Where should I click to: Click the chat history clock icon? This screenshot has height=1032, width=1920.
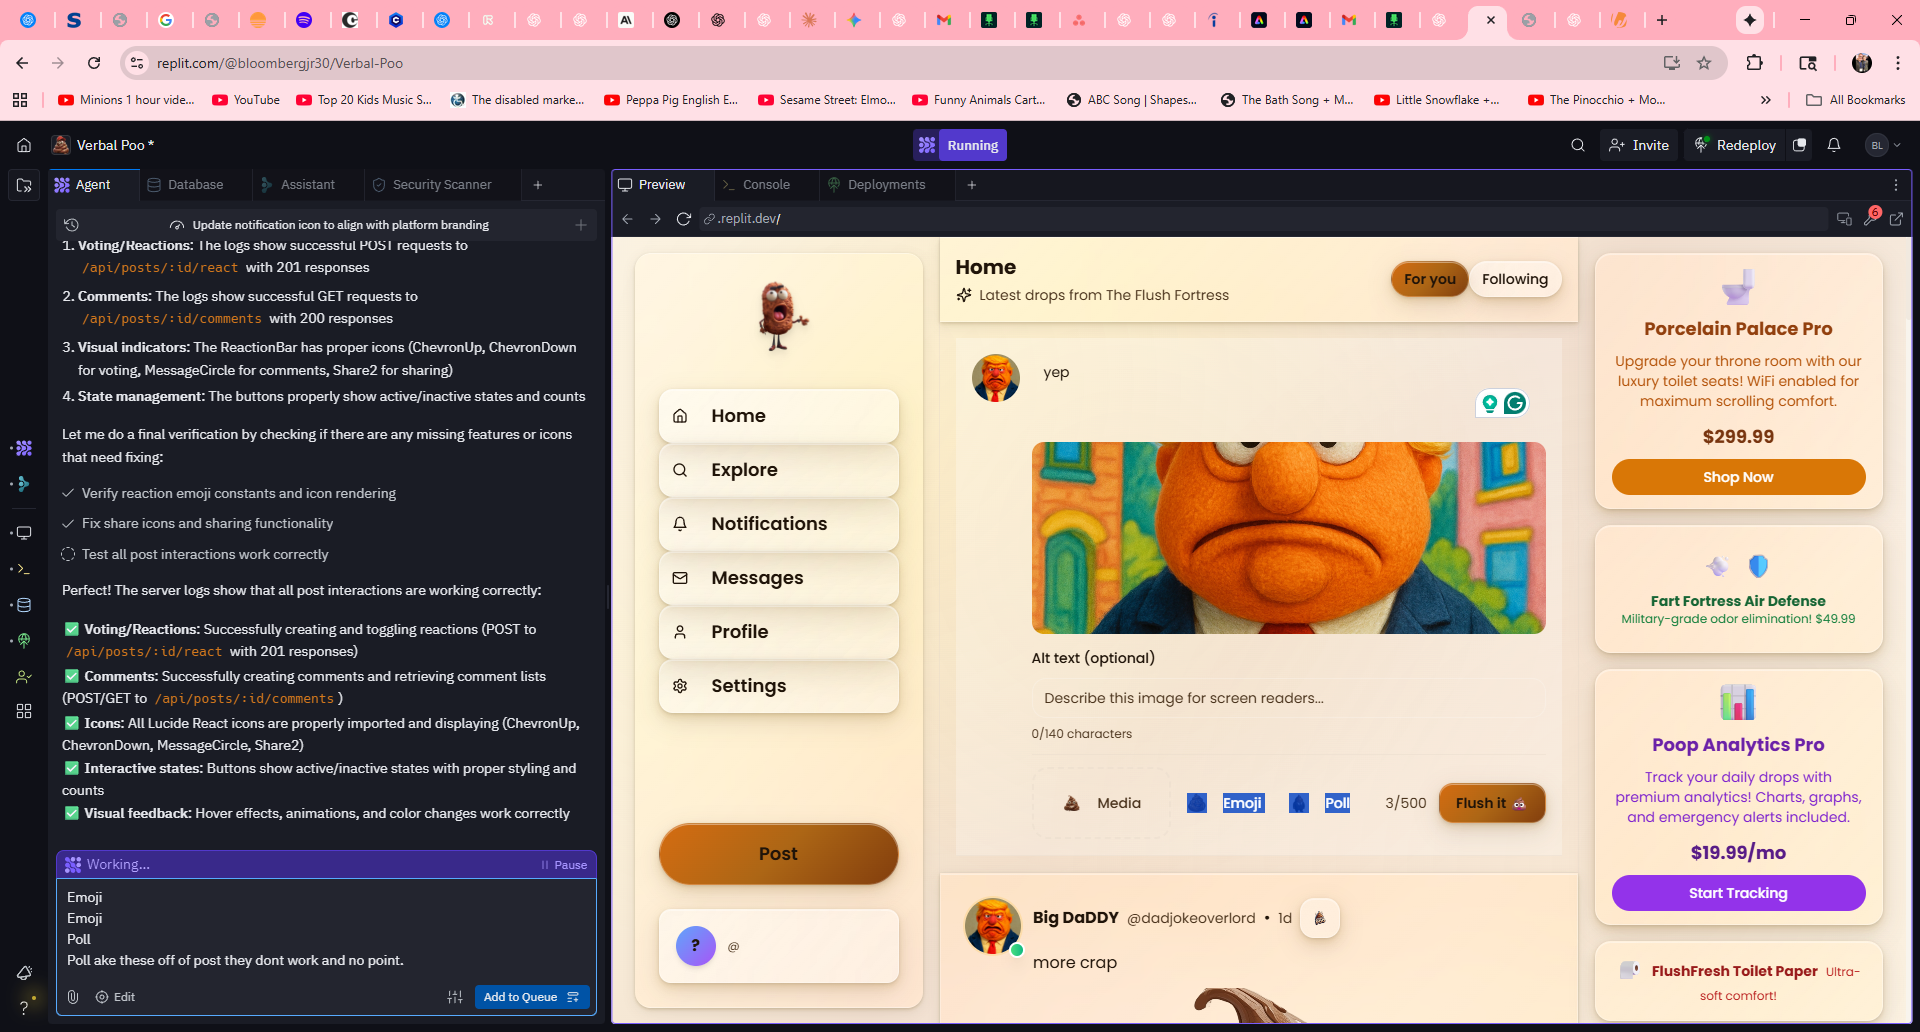click(71, 225)
